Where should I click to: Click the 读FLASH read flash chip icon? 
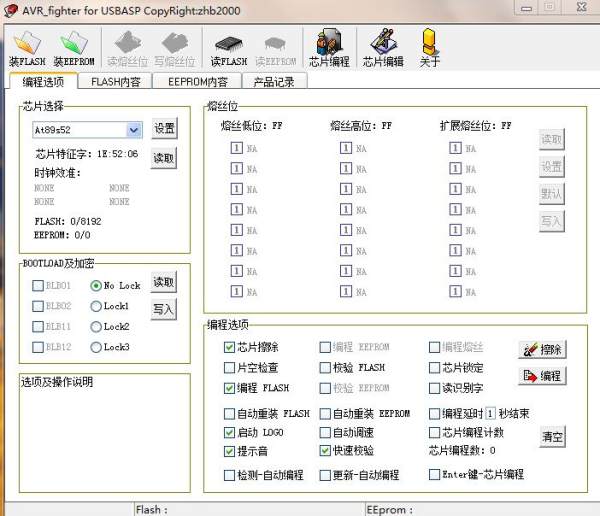click(227, 46)
